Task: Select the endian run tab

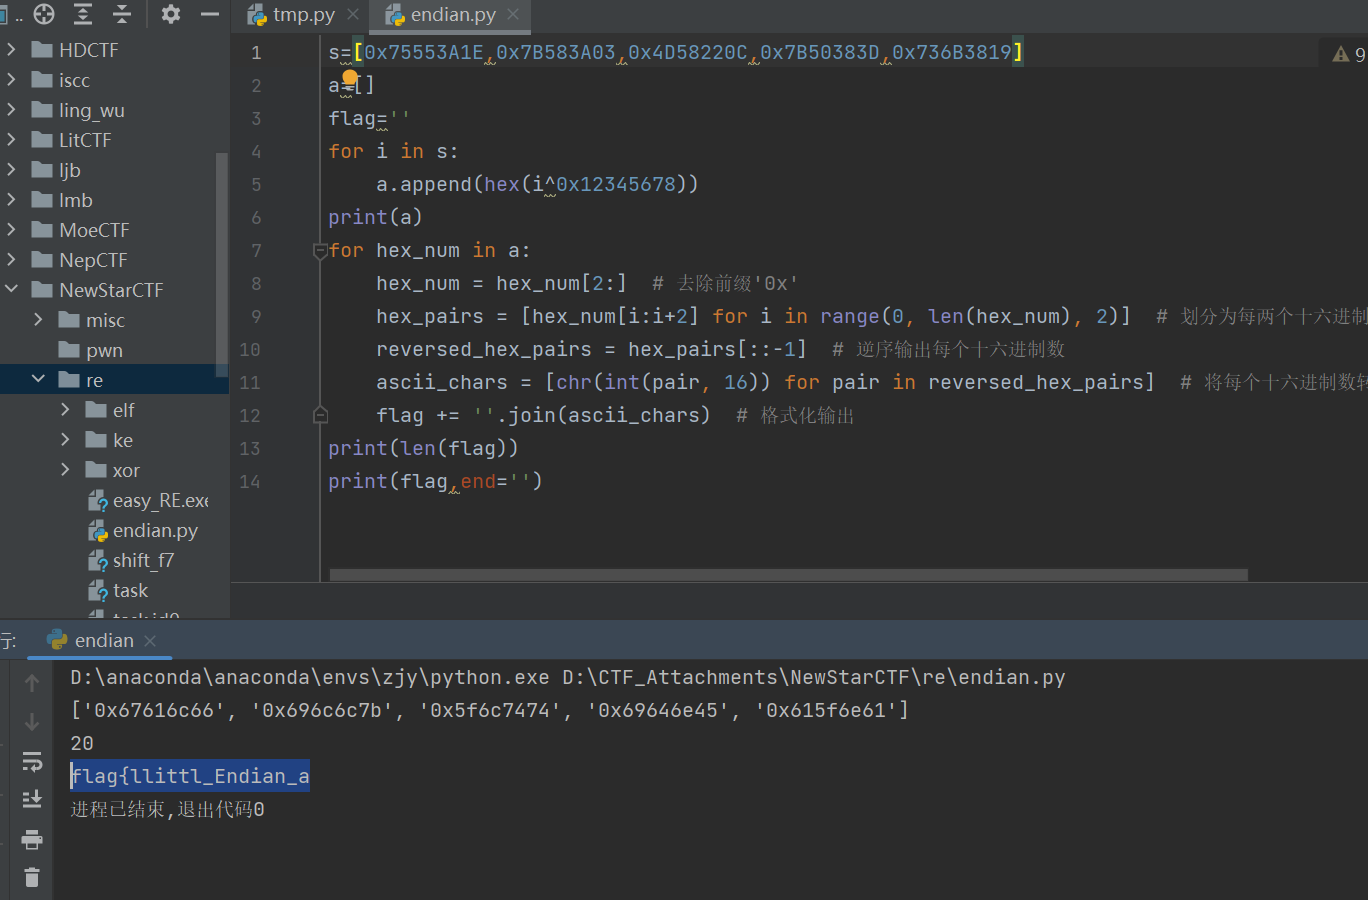Action: (103, 641)
